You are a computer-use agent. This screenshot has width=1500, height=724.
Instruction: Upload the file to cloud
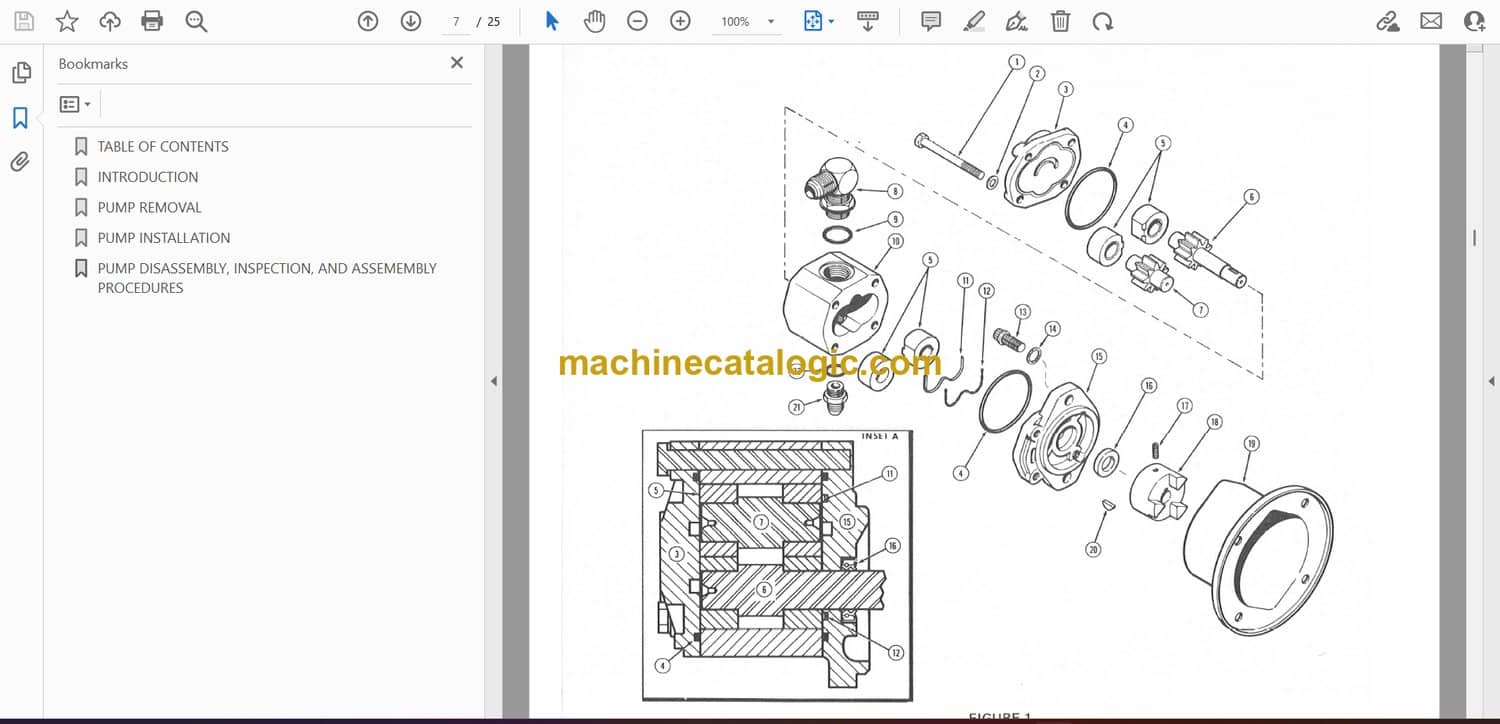tap(110, 21)
